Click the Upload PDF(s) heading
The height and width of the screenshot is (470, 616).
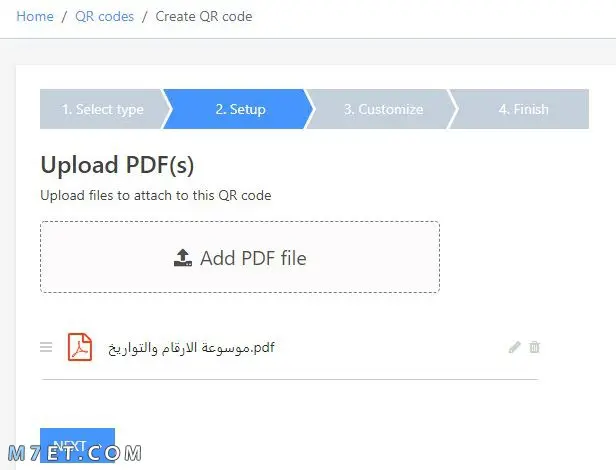117,165
